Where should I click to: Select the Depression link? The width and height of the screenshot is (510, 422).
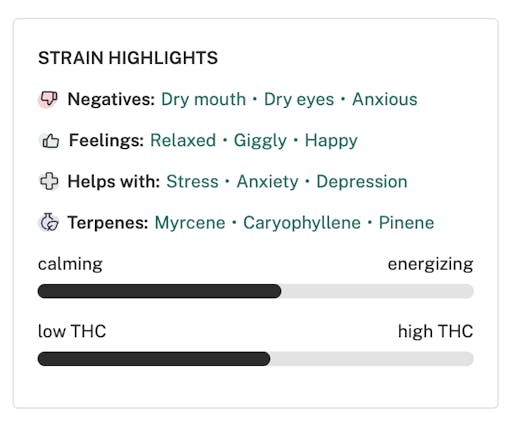click(x=362, y=182)
